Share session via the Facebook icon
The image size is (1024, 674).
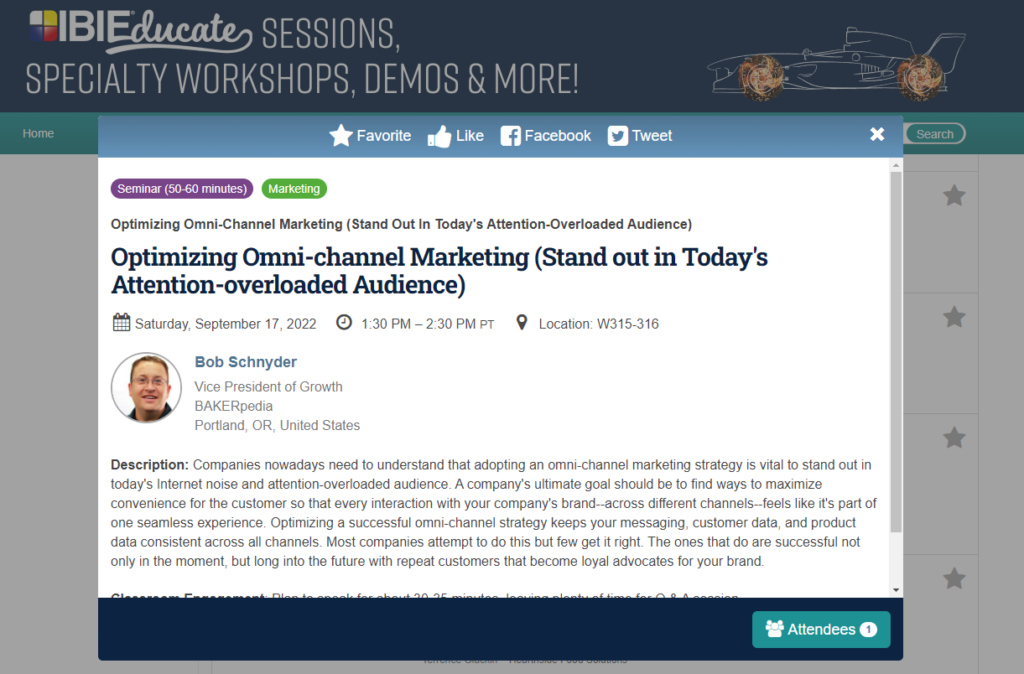point(510,136)
